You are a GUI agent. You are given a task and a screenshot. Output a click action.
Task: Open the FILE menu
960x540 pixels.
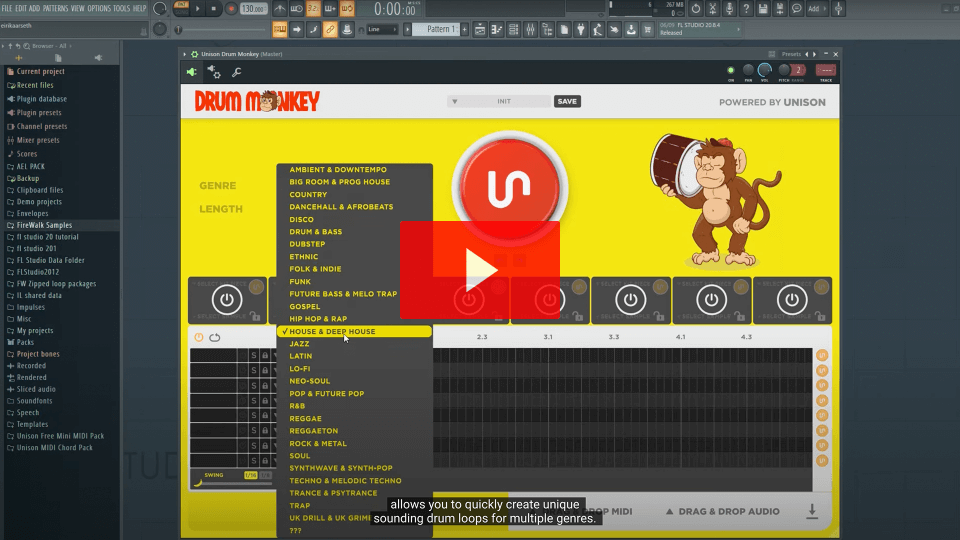7,9
